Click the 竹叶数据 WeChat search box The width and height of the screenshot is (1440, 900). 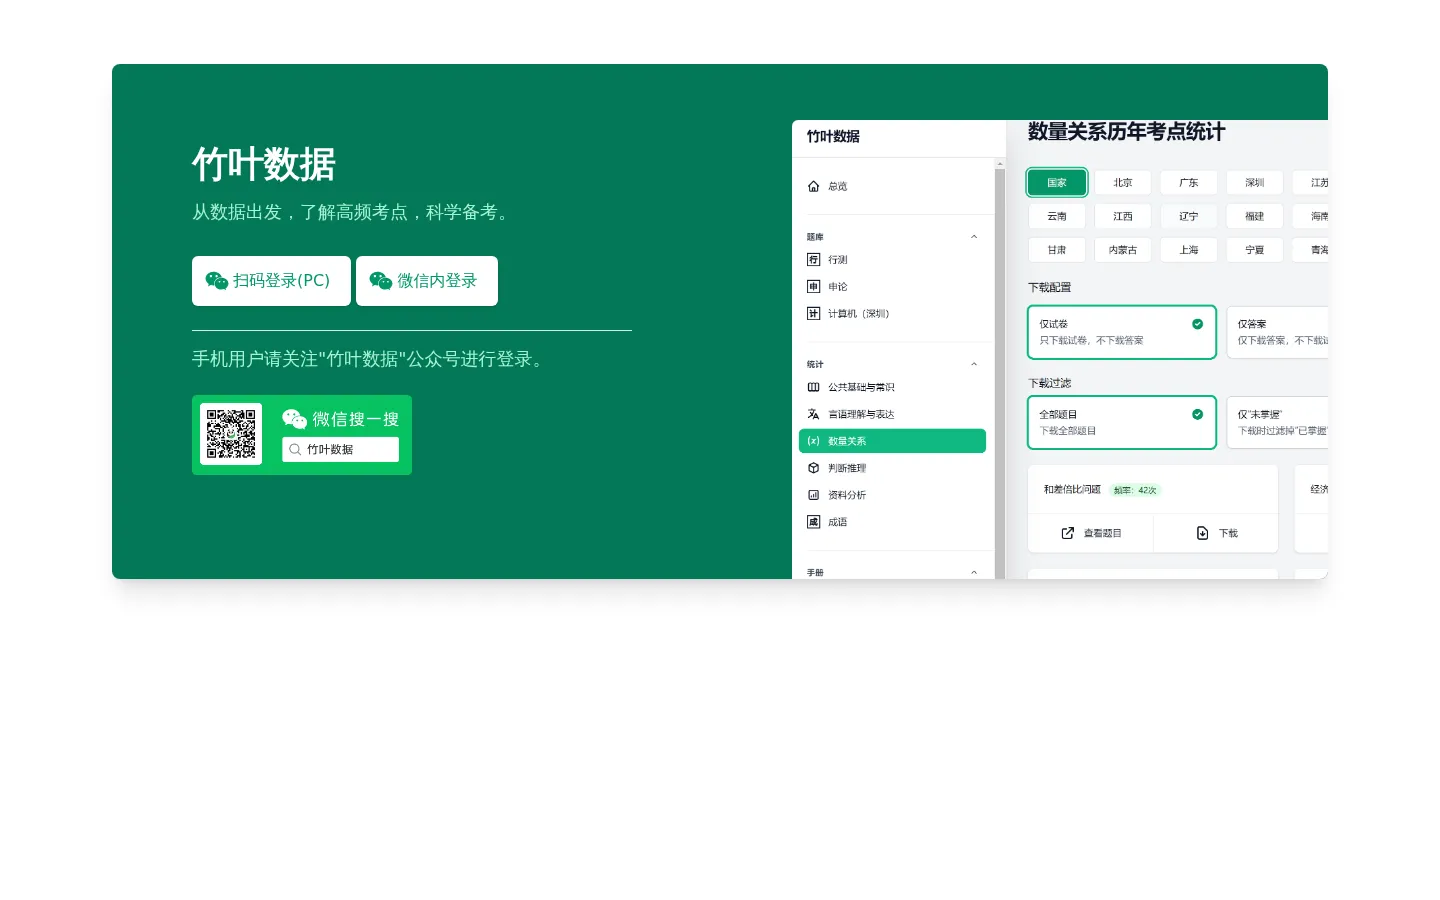340,450
